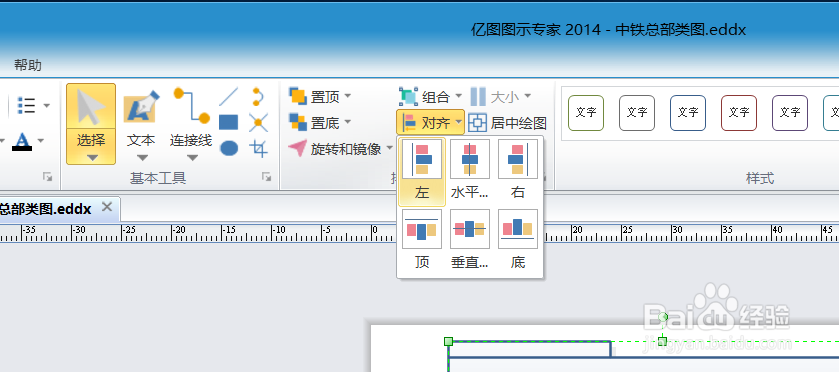Apply the purple outlined text style
The image size is (839, 372).
click(790, 113)
